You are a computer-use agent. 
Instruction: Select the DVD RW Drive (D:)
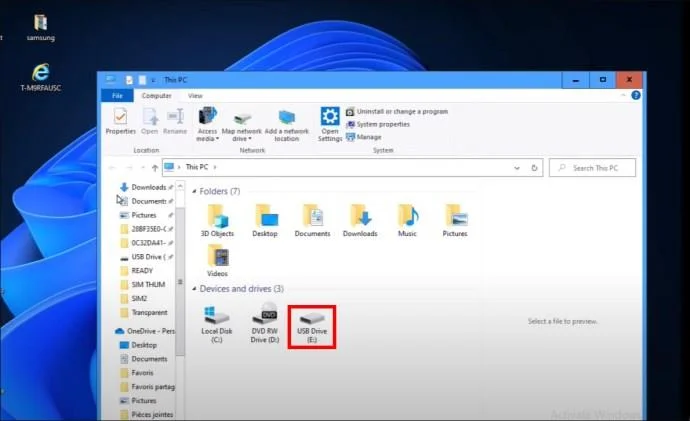(x=264, y=324)
